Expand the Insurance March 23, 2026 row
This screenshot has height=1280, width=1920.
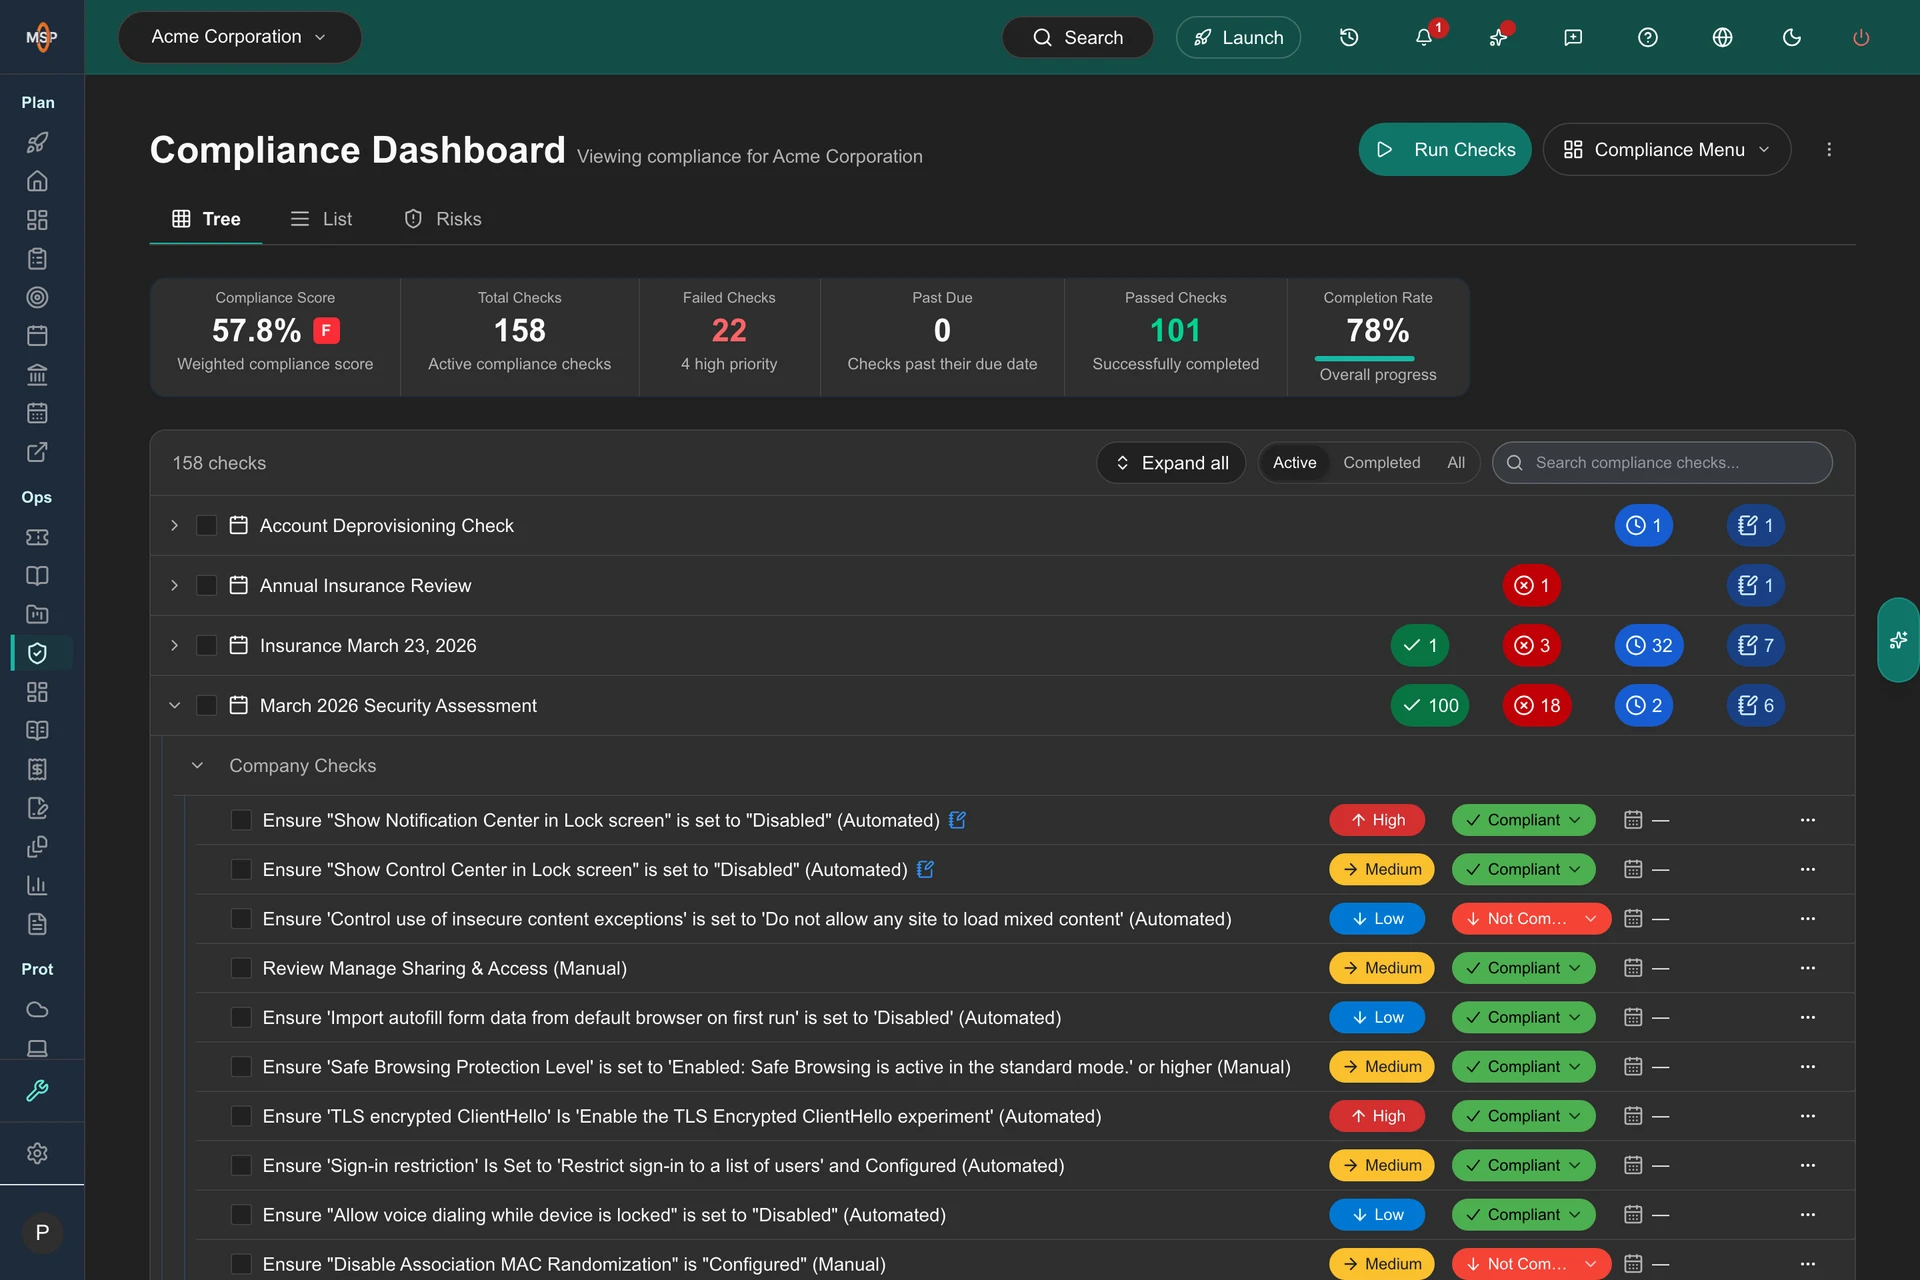(175, 645)
